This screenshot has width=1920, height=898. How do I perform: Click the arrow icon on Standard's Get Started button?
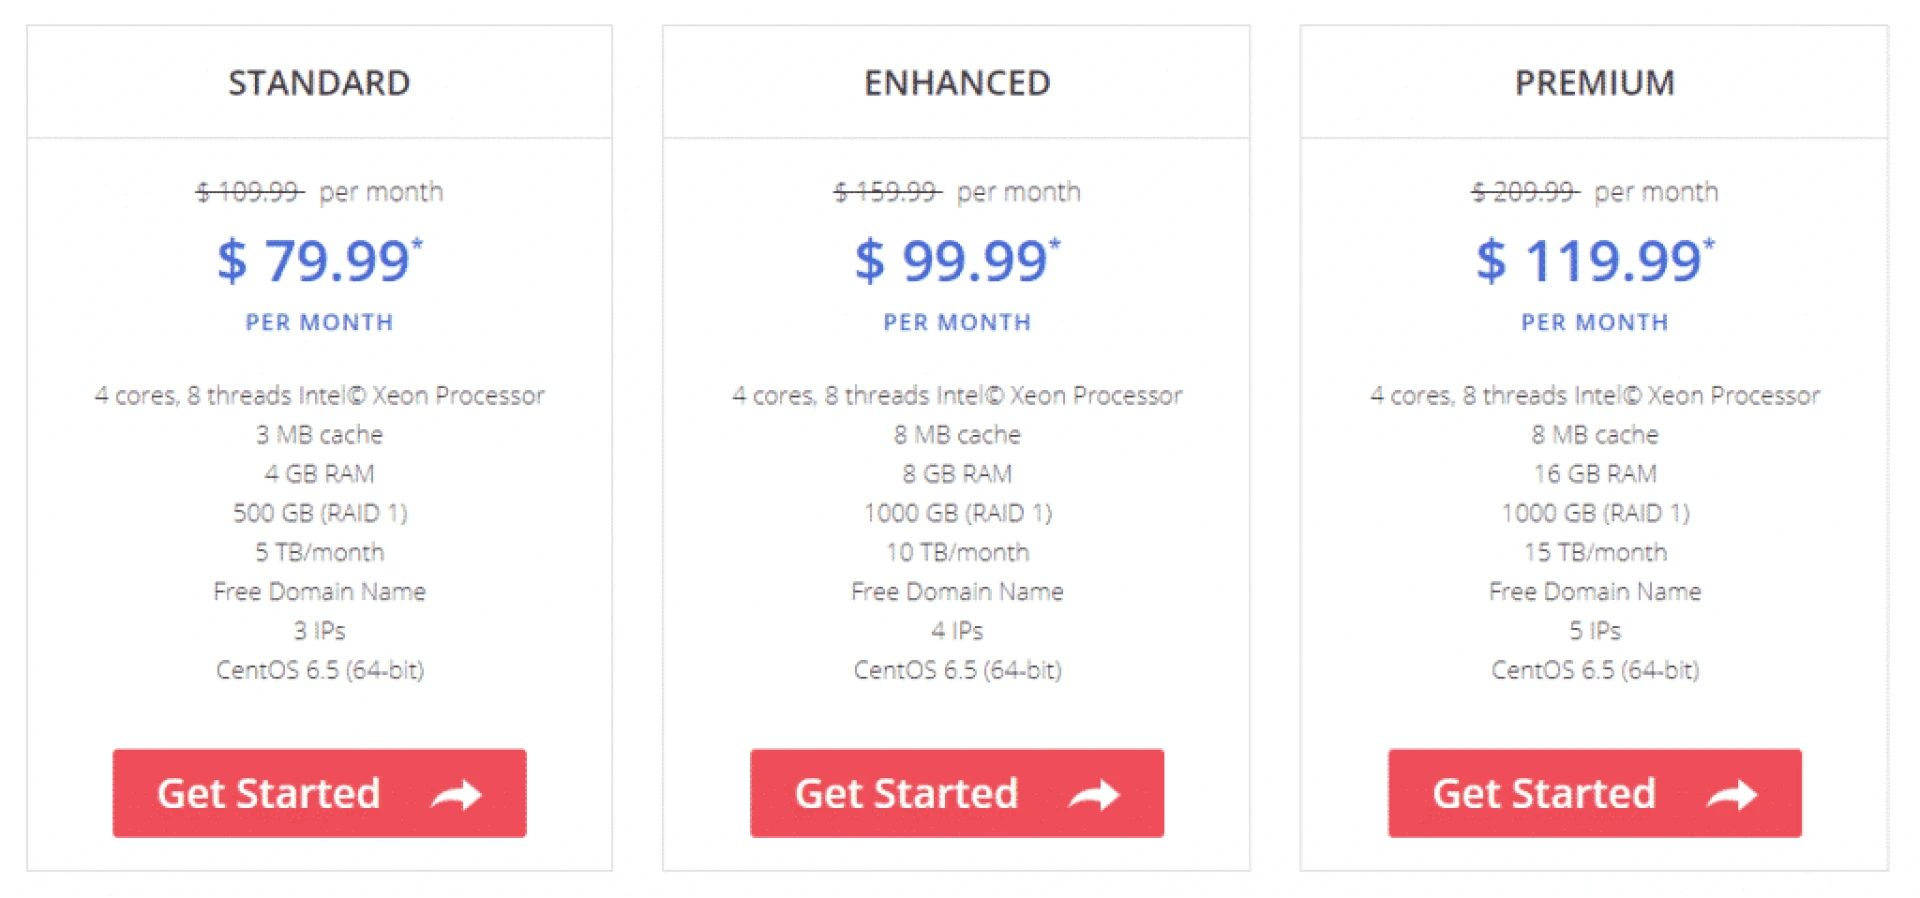click(x=459, y=793)
